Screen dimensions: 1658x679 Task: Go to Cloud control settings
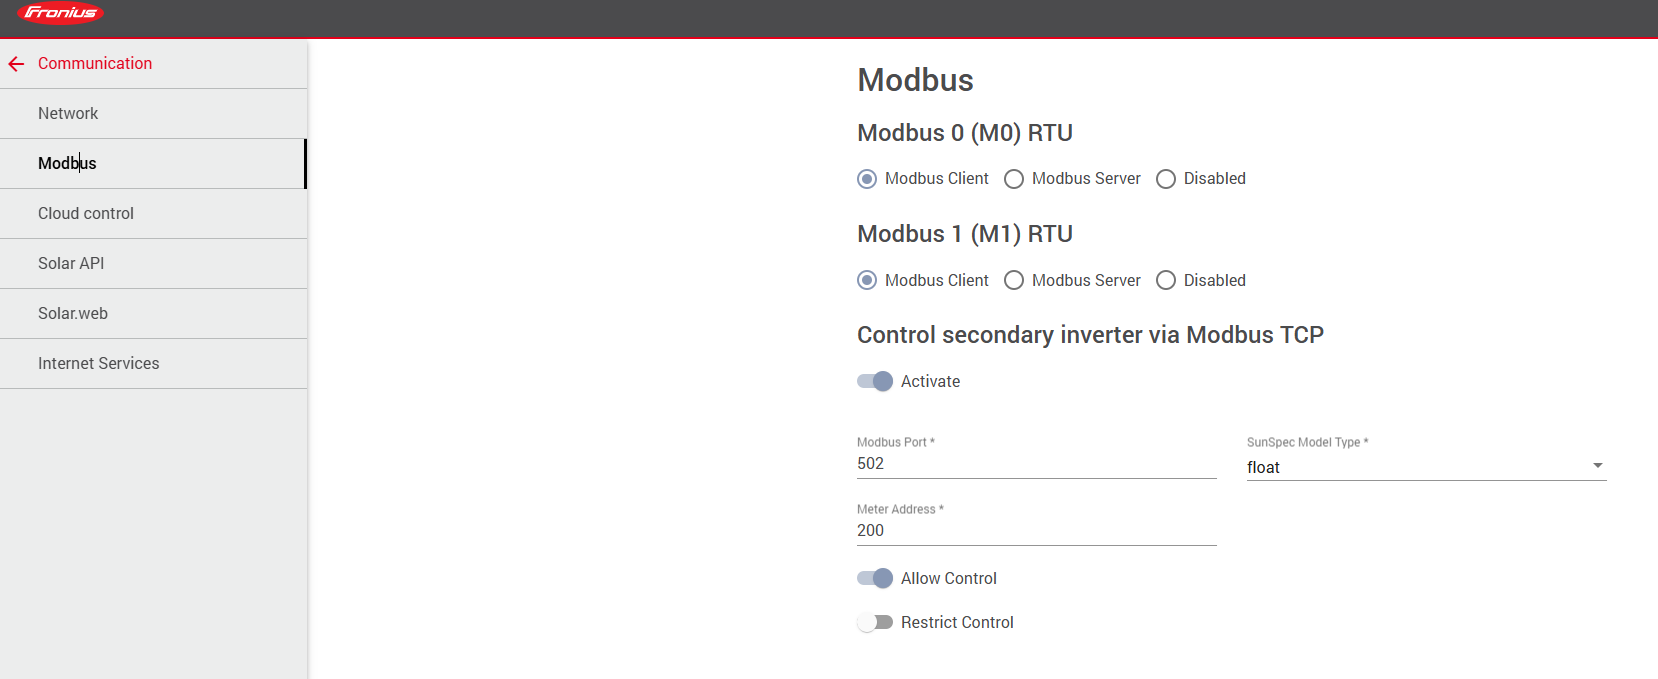[86, 214]
